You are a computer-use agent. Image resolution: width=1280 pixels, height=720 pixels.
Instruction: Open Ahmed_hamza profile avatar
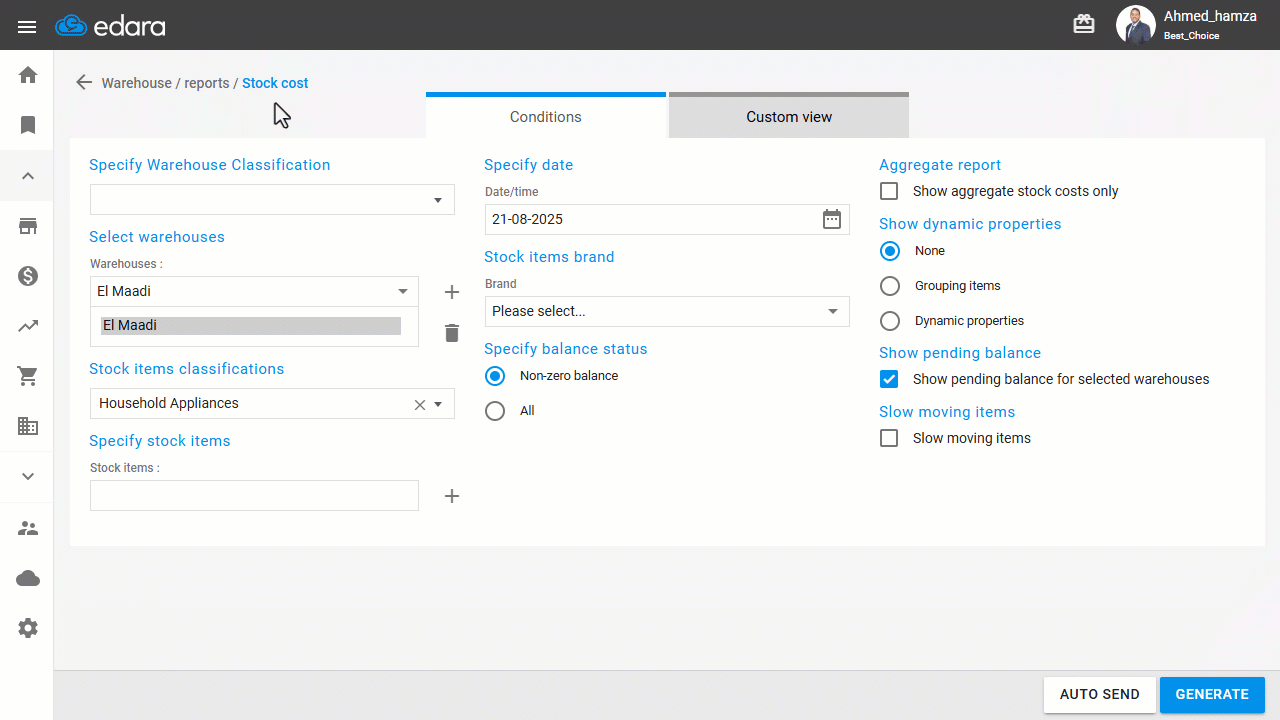pos(1135,25)
